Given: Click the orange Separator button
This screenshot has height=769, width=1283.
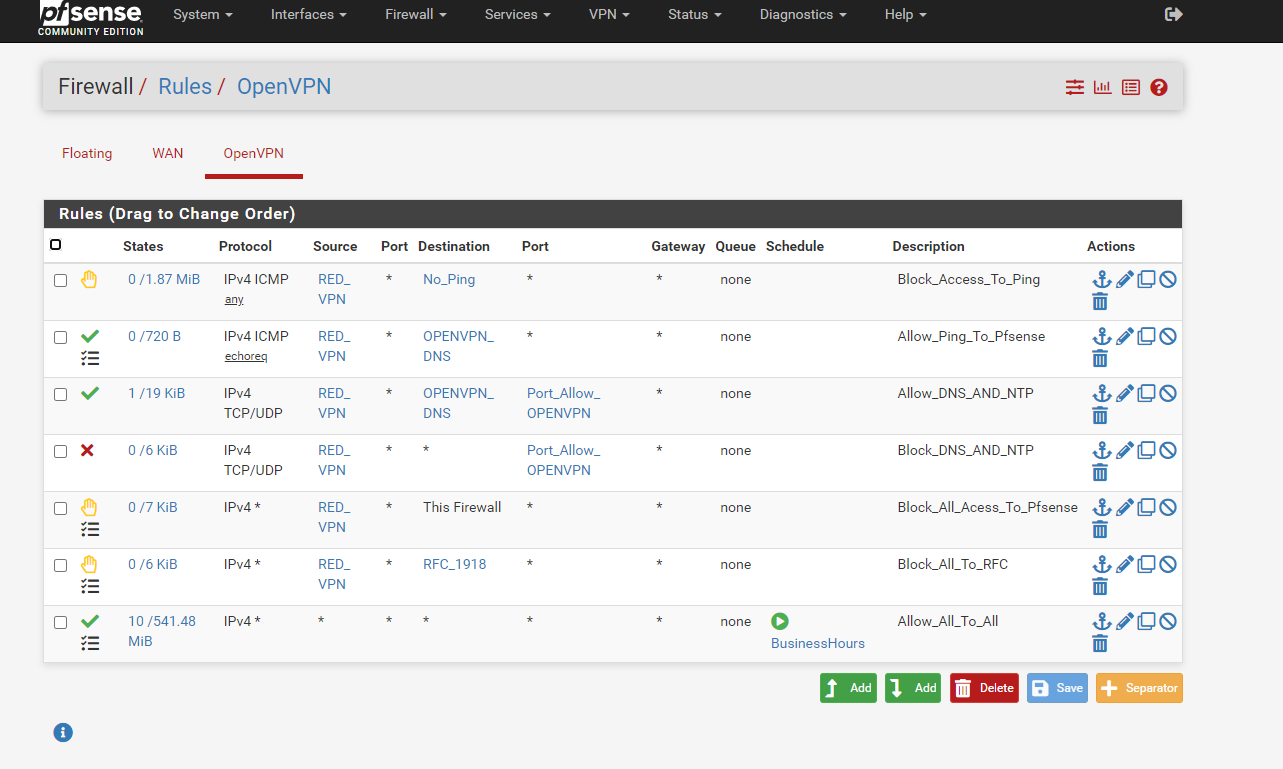Looking at the screenshot, I should [1139, 688].
